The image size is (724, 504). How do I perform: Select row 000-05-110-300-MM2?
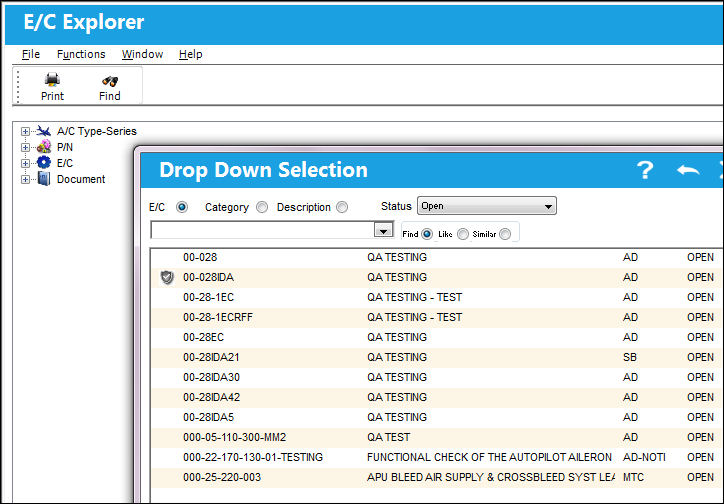437,438
